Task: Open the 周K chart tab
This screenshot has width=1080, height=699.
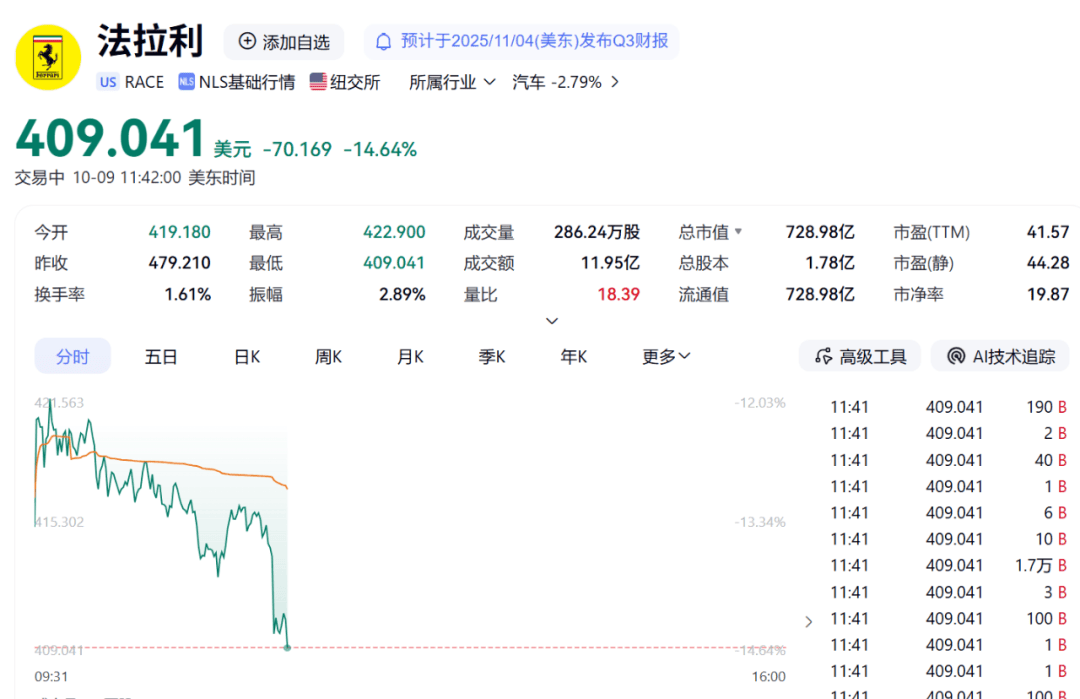Action: click(329, 356)
